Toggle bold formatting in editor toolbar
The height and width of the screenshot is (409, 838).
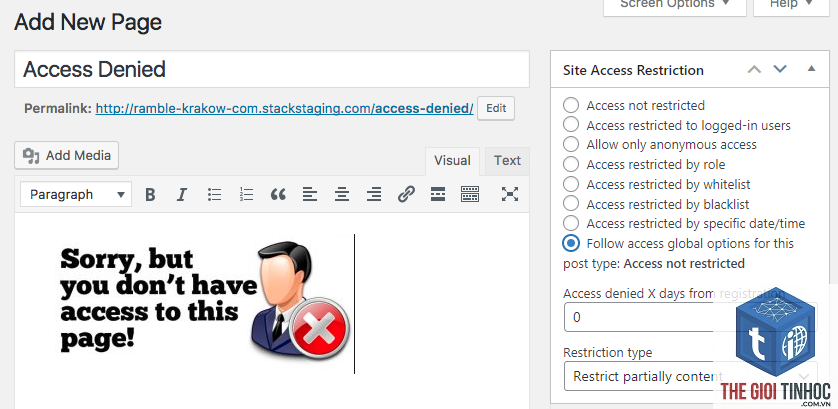click(x=150, y=195)
